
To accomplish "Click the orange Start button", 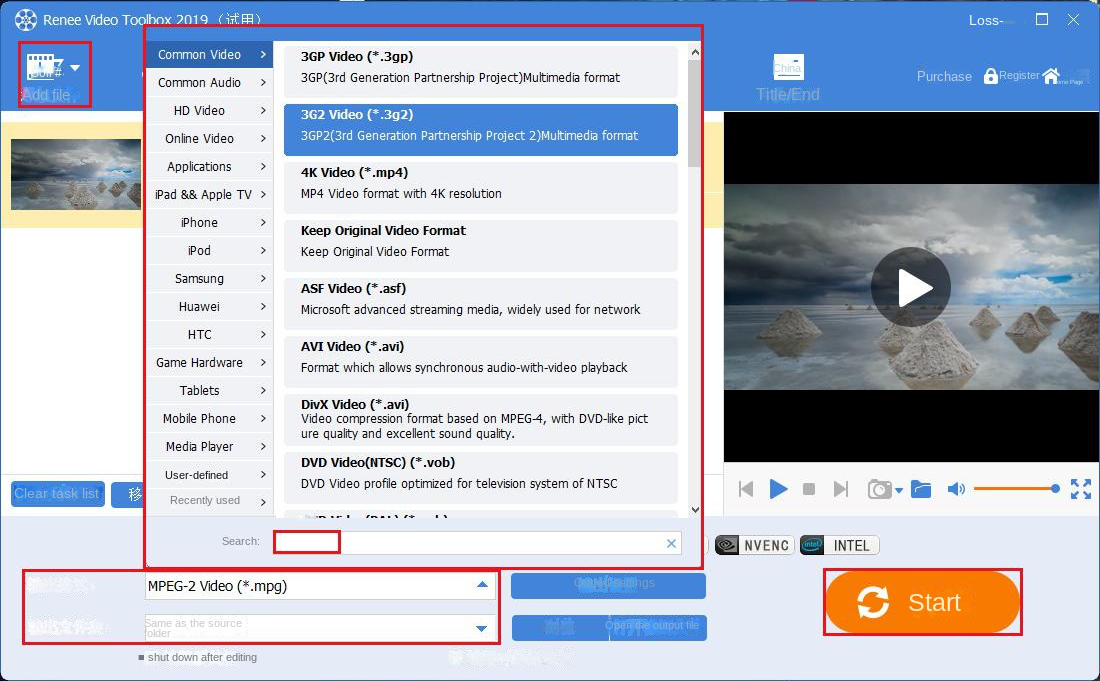I will (922, 602).
